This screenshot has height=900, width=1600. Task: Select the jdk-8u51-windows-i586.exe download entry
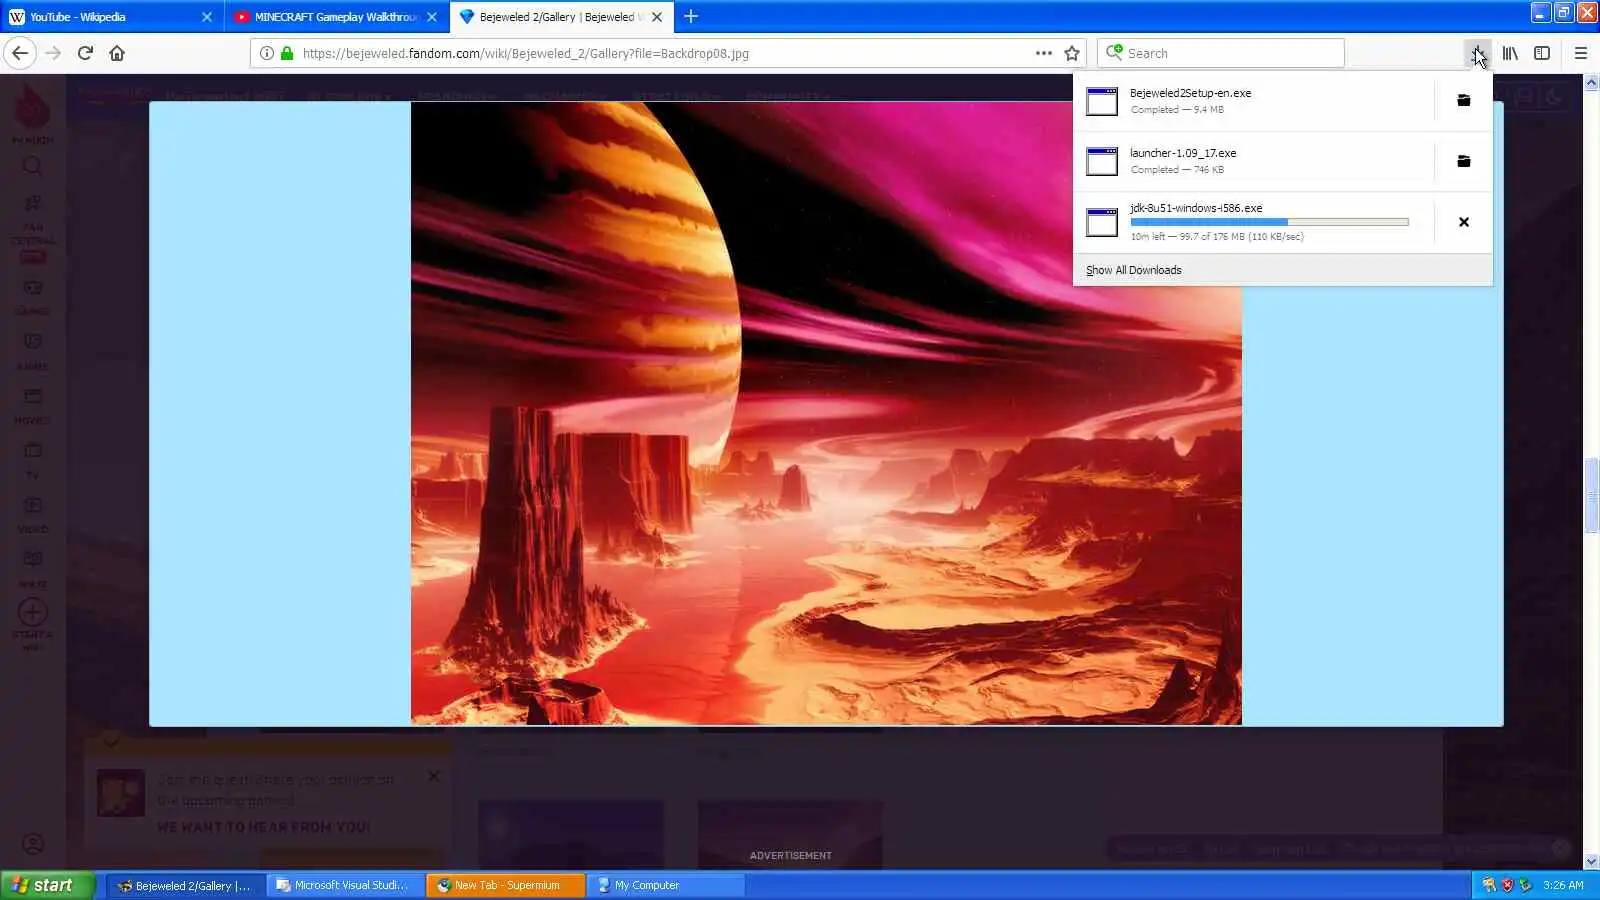pyautogui.click(x=1254, y=222)
